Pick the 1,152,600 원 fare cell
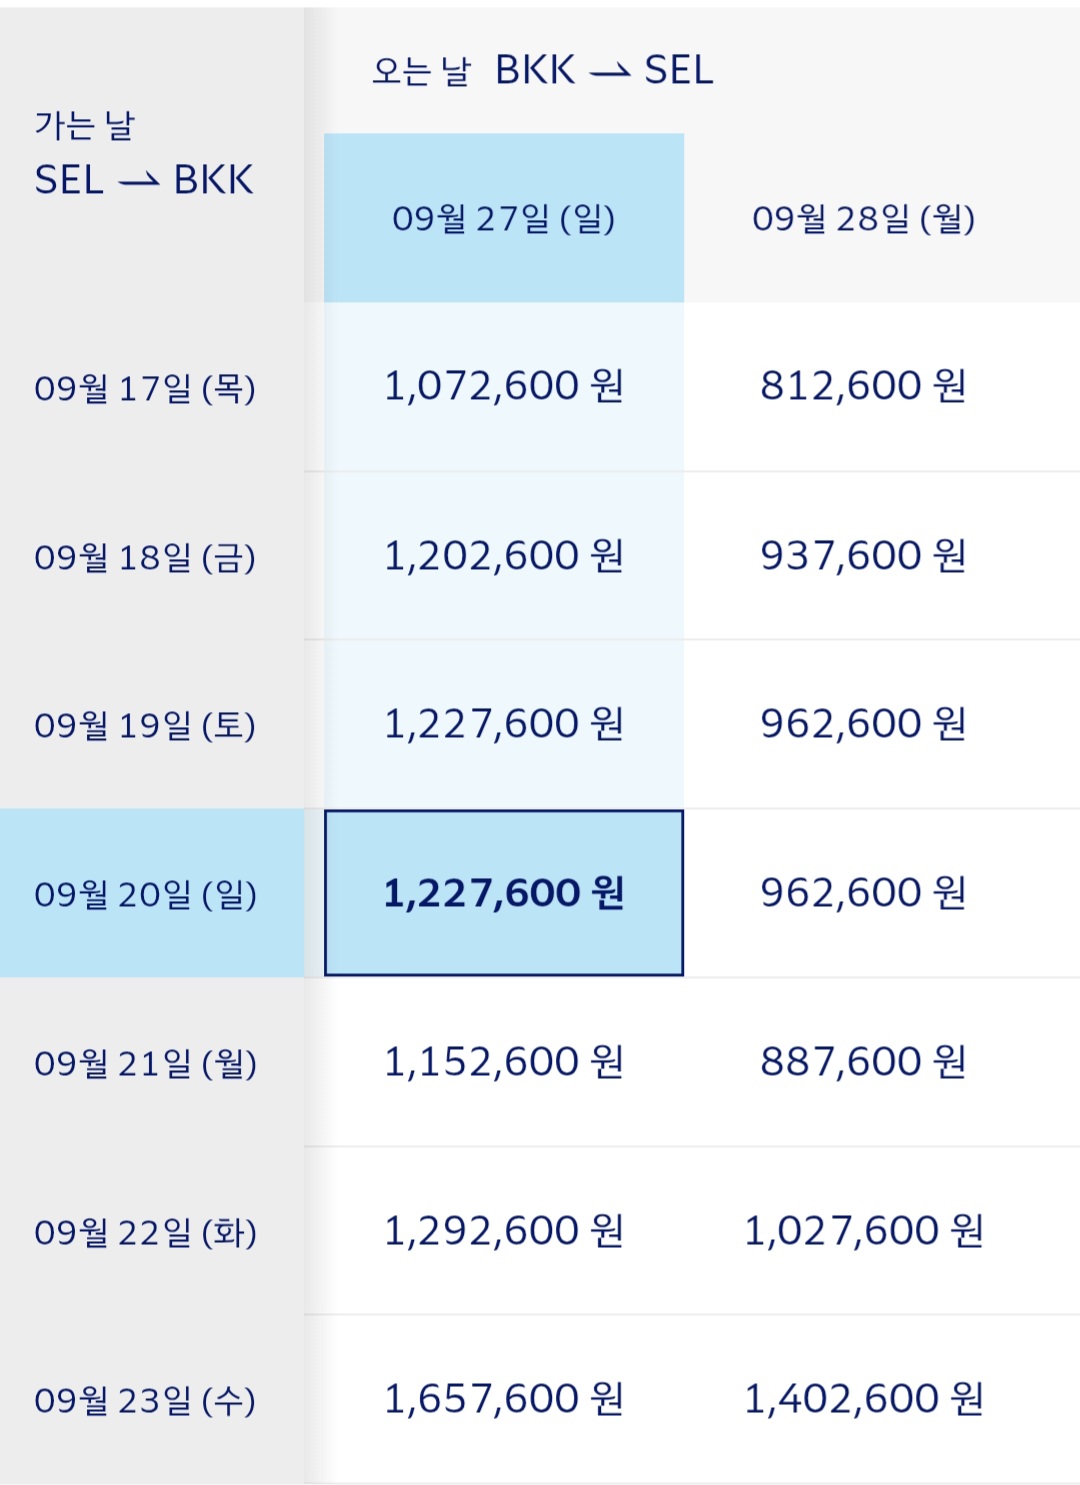The height and width of the screenshot is (1485, 1080). click(x=503, y=1062)
